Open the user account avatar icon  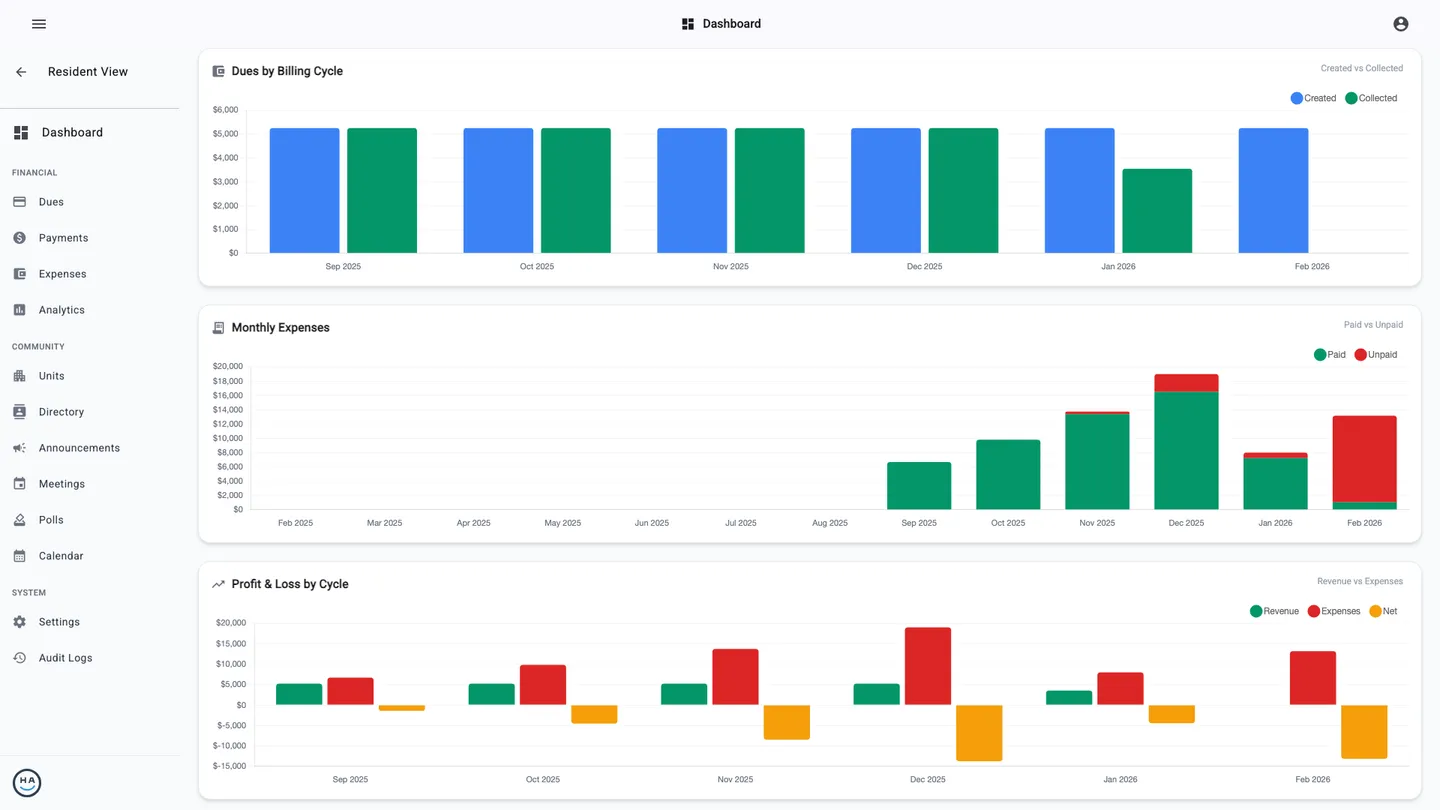tap(1401, 24)
